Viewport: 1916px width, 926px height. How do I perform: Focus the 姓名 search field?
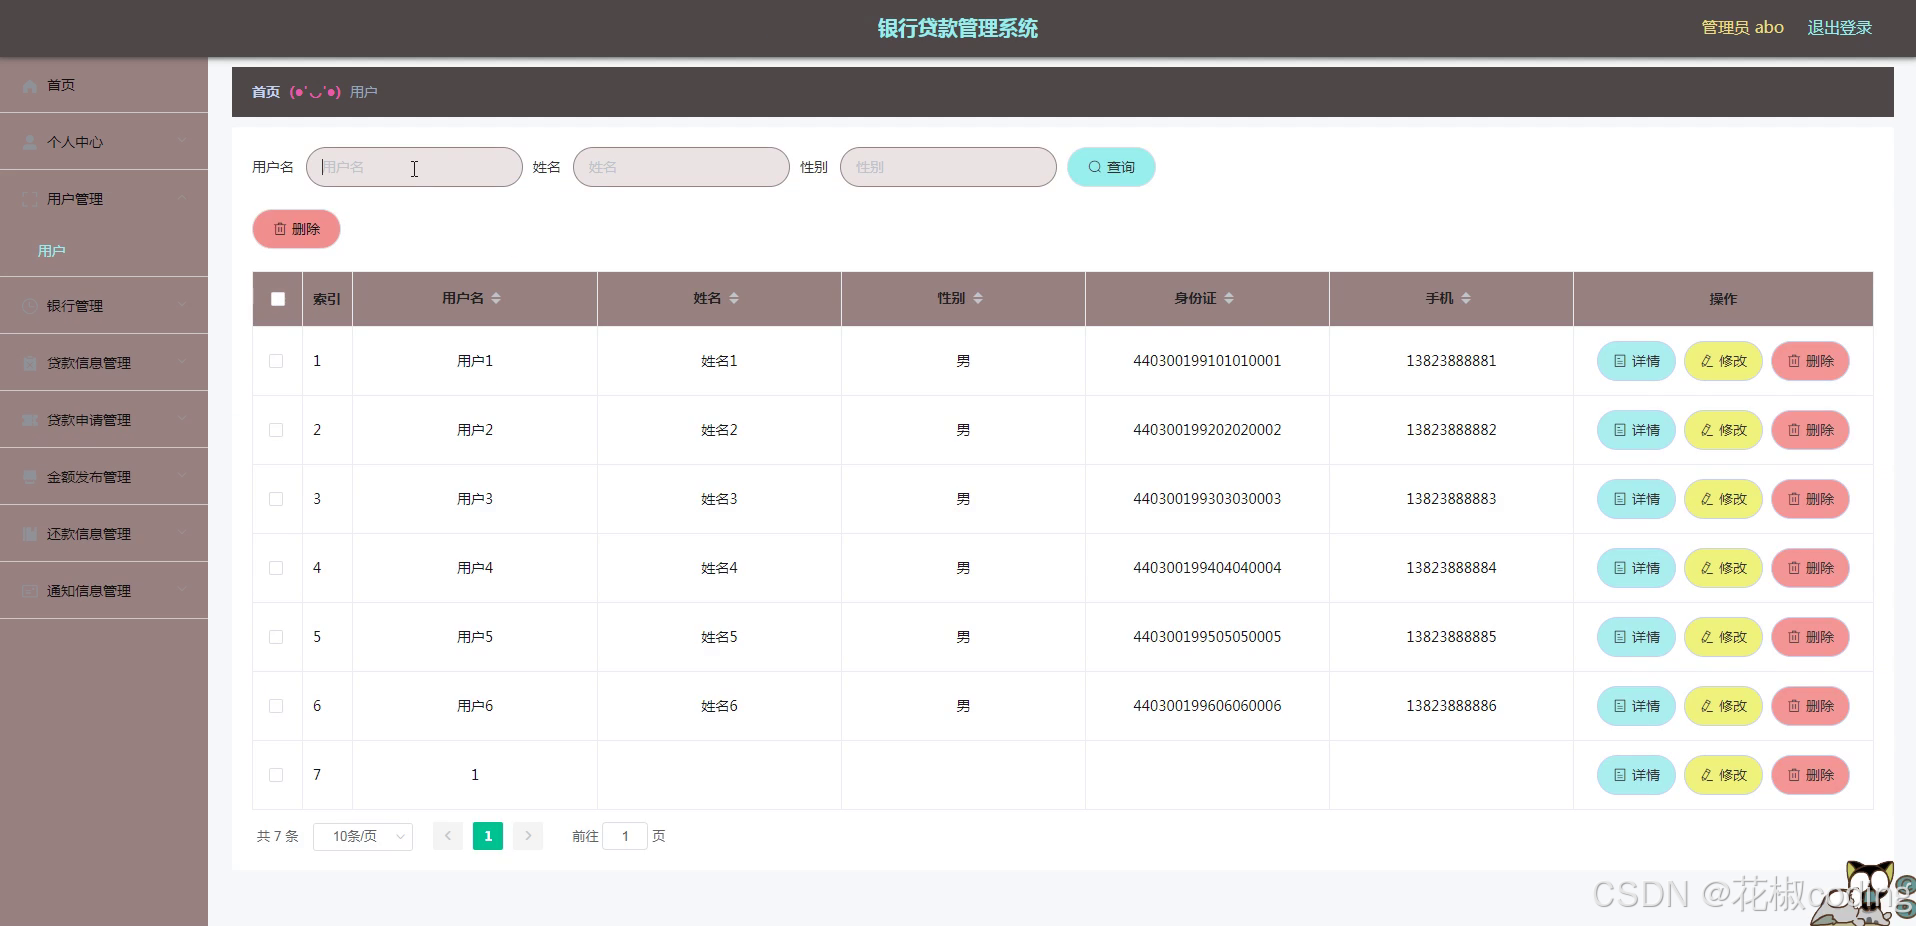click(x=681, y=167)
